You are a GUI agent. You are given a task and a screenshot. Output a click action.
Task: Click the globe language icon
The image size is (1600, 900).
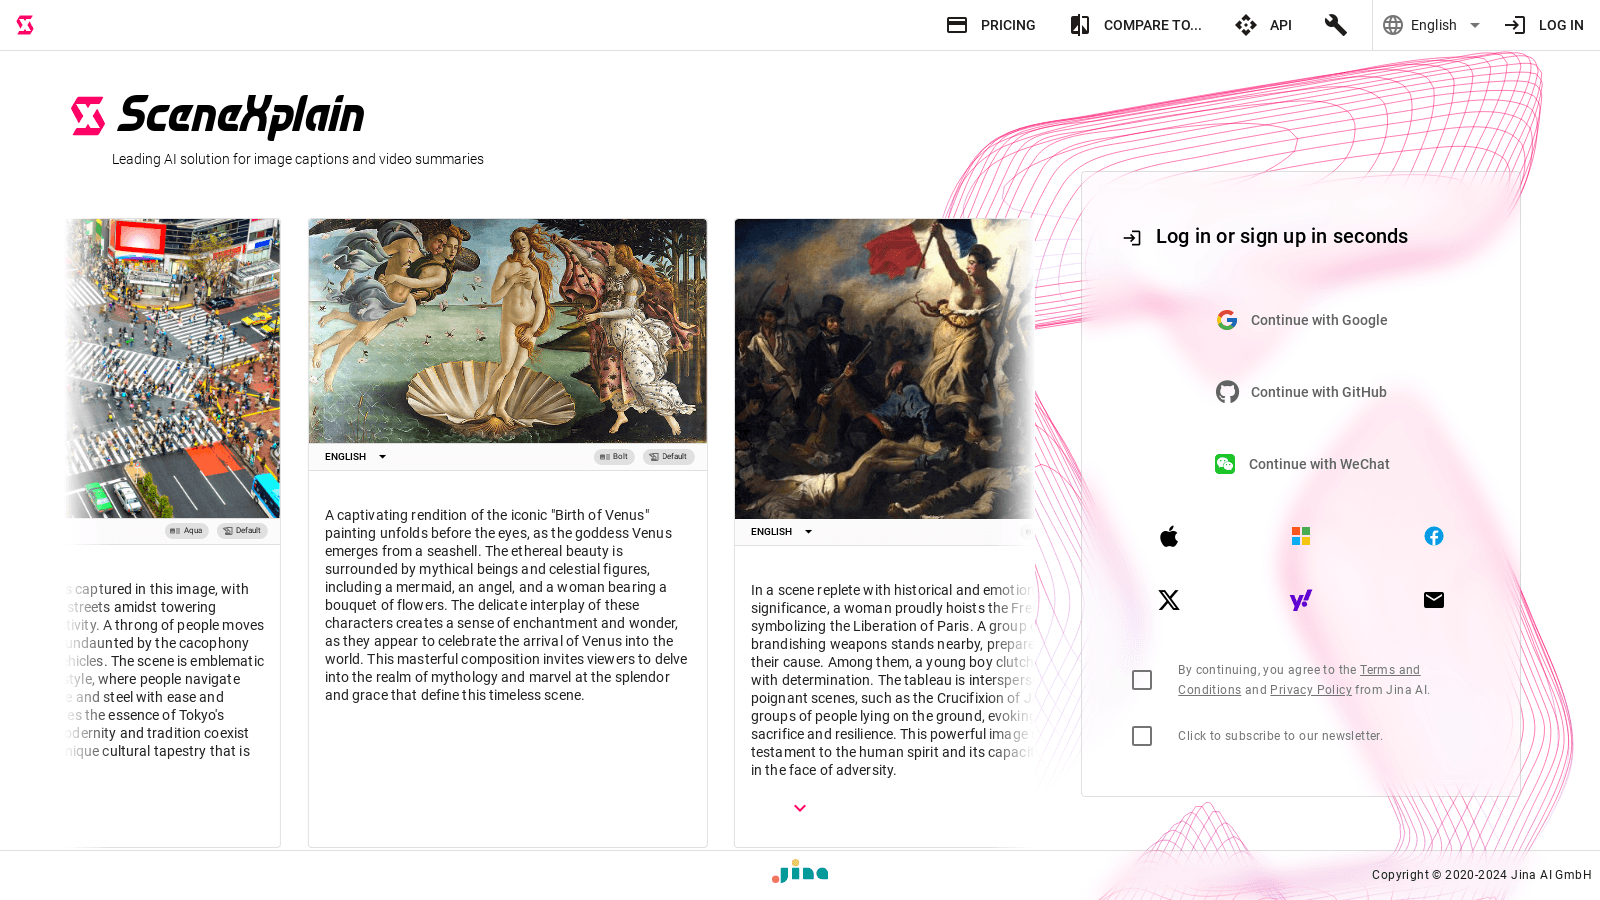click(x=1393, y=25)
